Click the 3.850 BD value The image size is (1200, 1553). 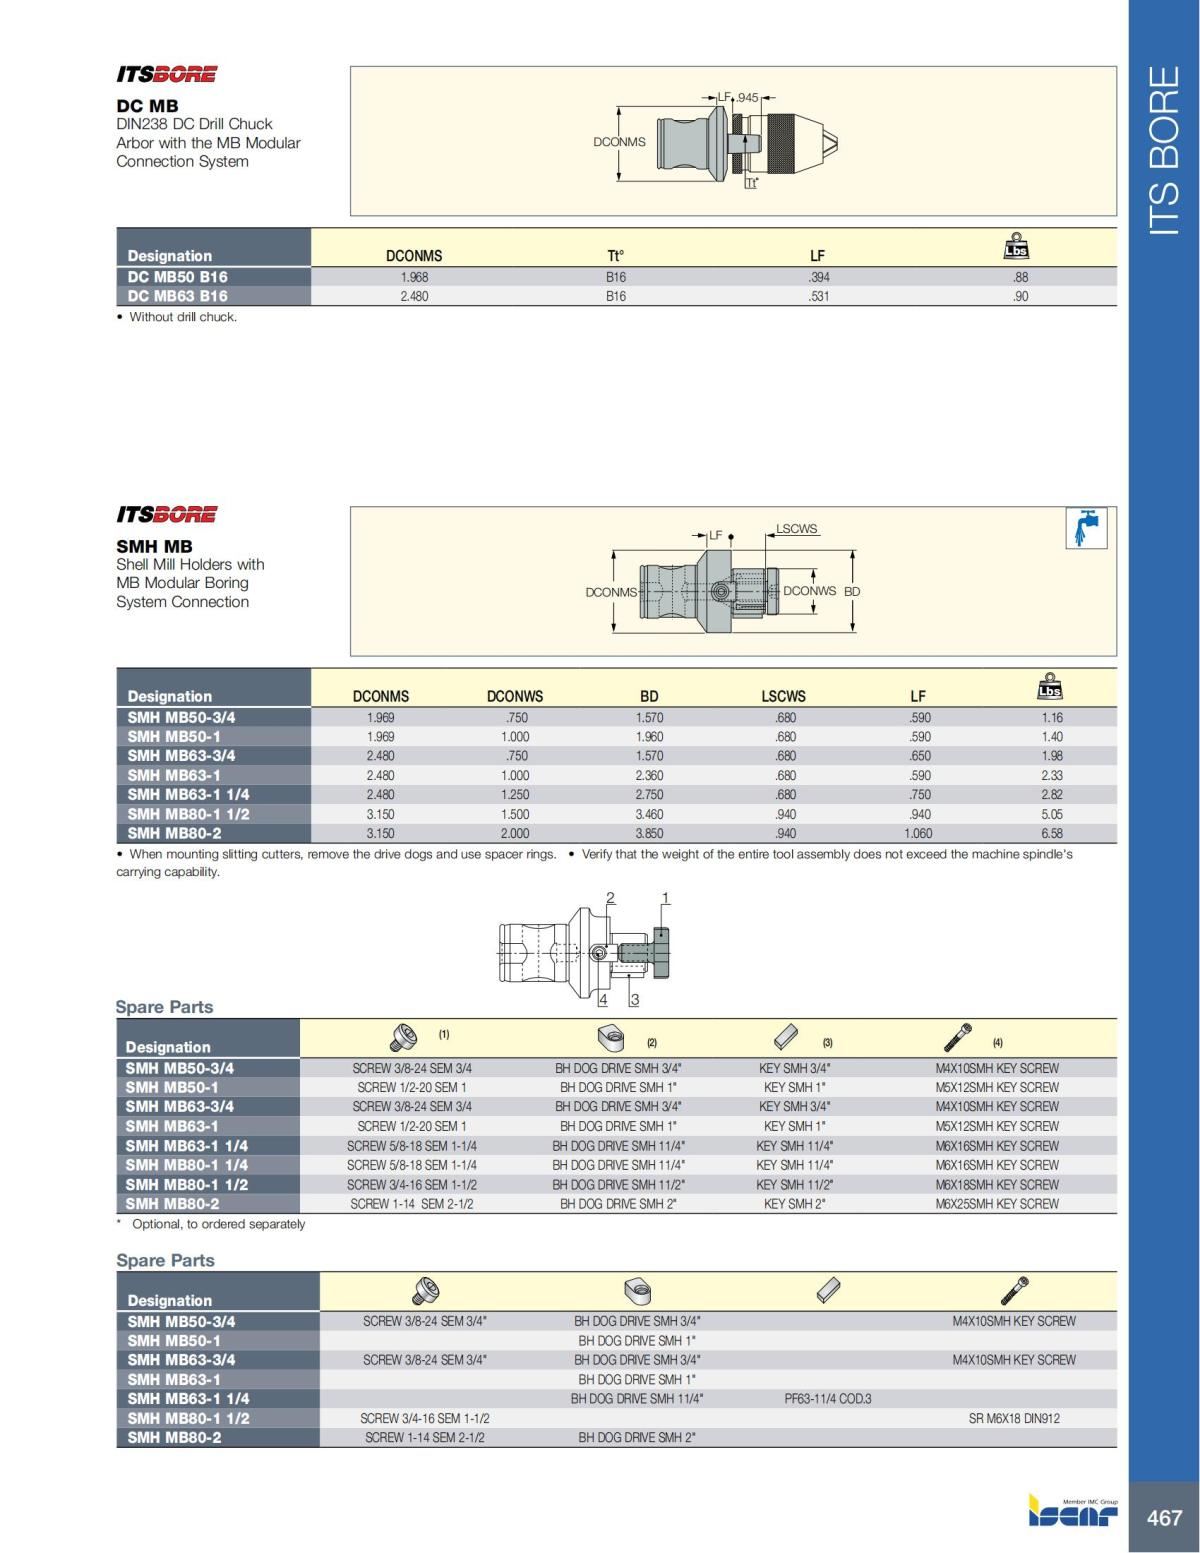point(649,833)
